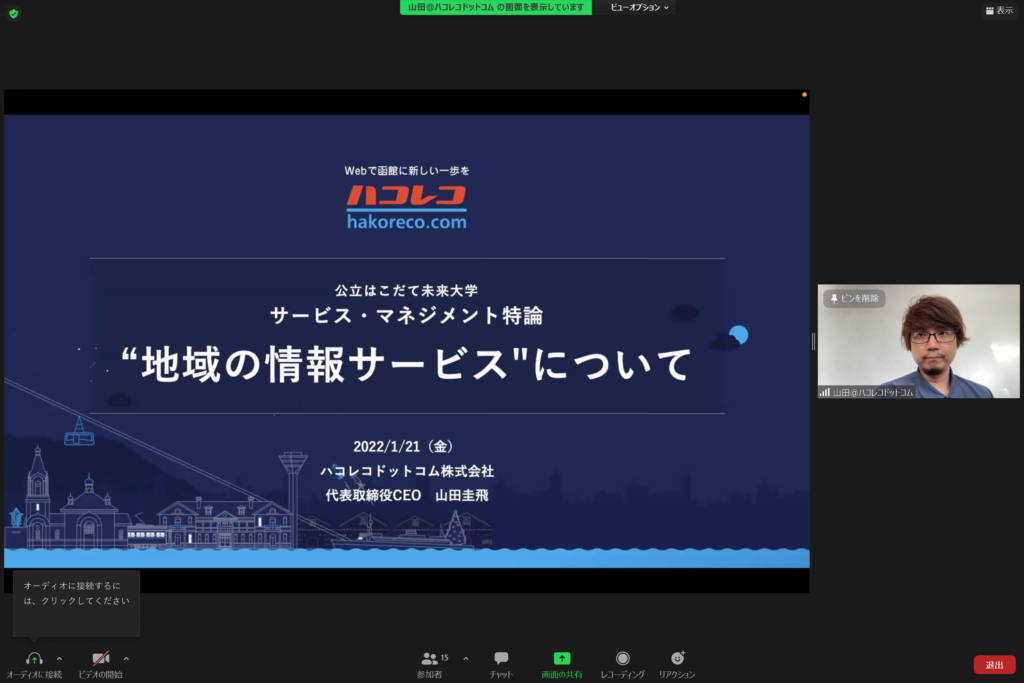Click the green 画面の共有 share screen icon
1024x683 pixels.
pyautogui.click(x=562, y=658)
